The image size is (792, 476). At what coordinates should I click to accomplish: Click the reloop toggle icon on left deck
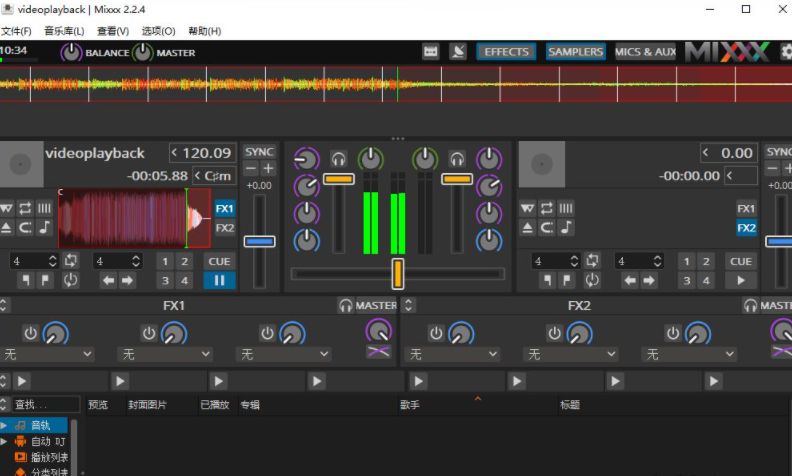[71, 280]
